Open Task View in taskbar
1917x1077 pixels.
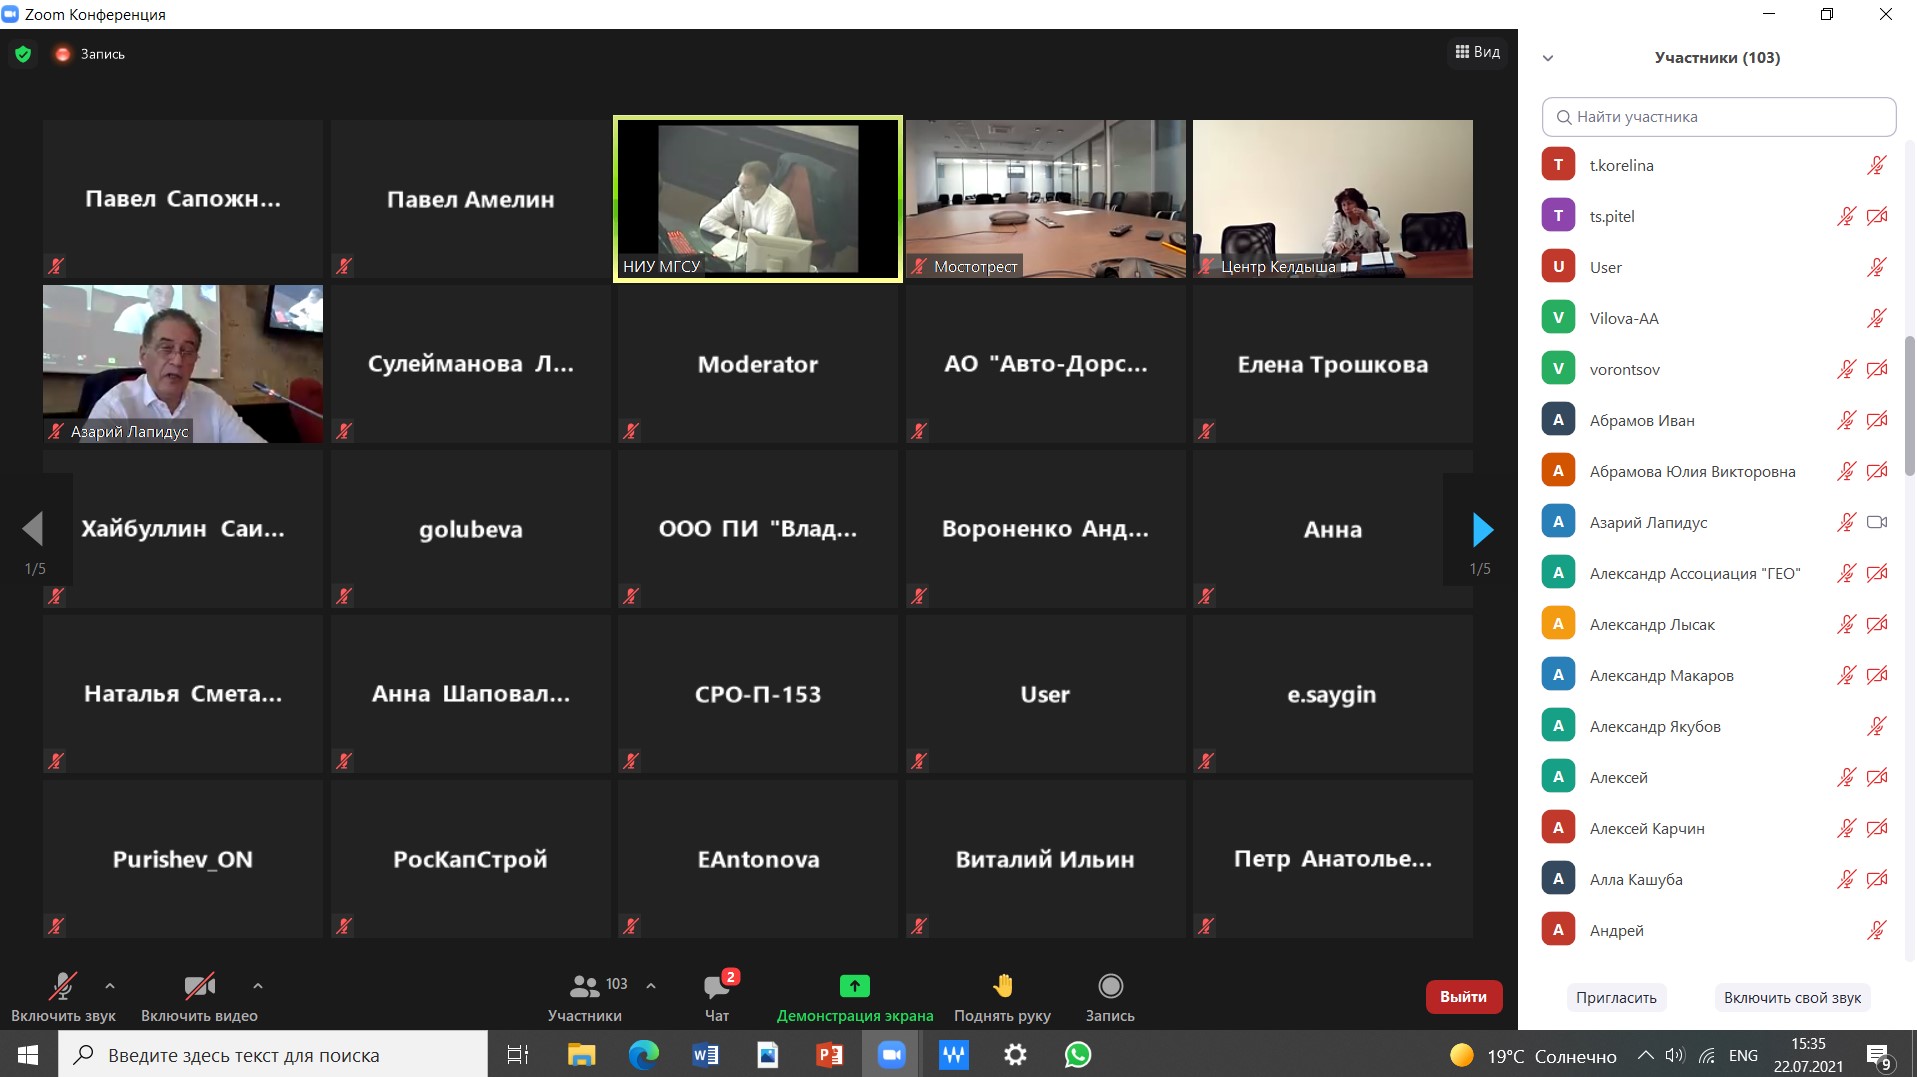coord(518,1055)
